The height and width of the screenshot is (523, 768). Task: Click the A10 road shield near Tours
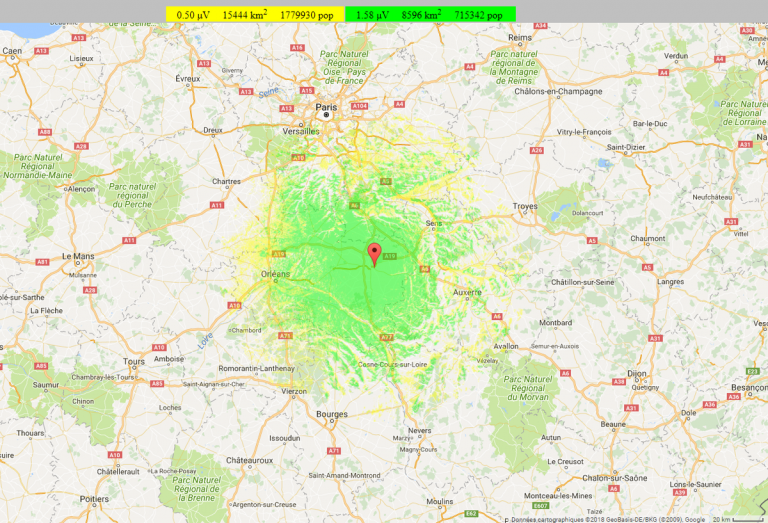click(x=160, y=347)
